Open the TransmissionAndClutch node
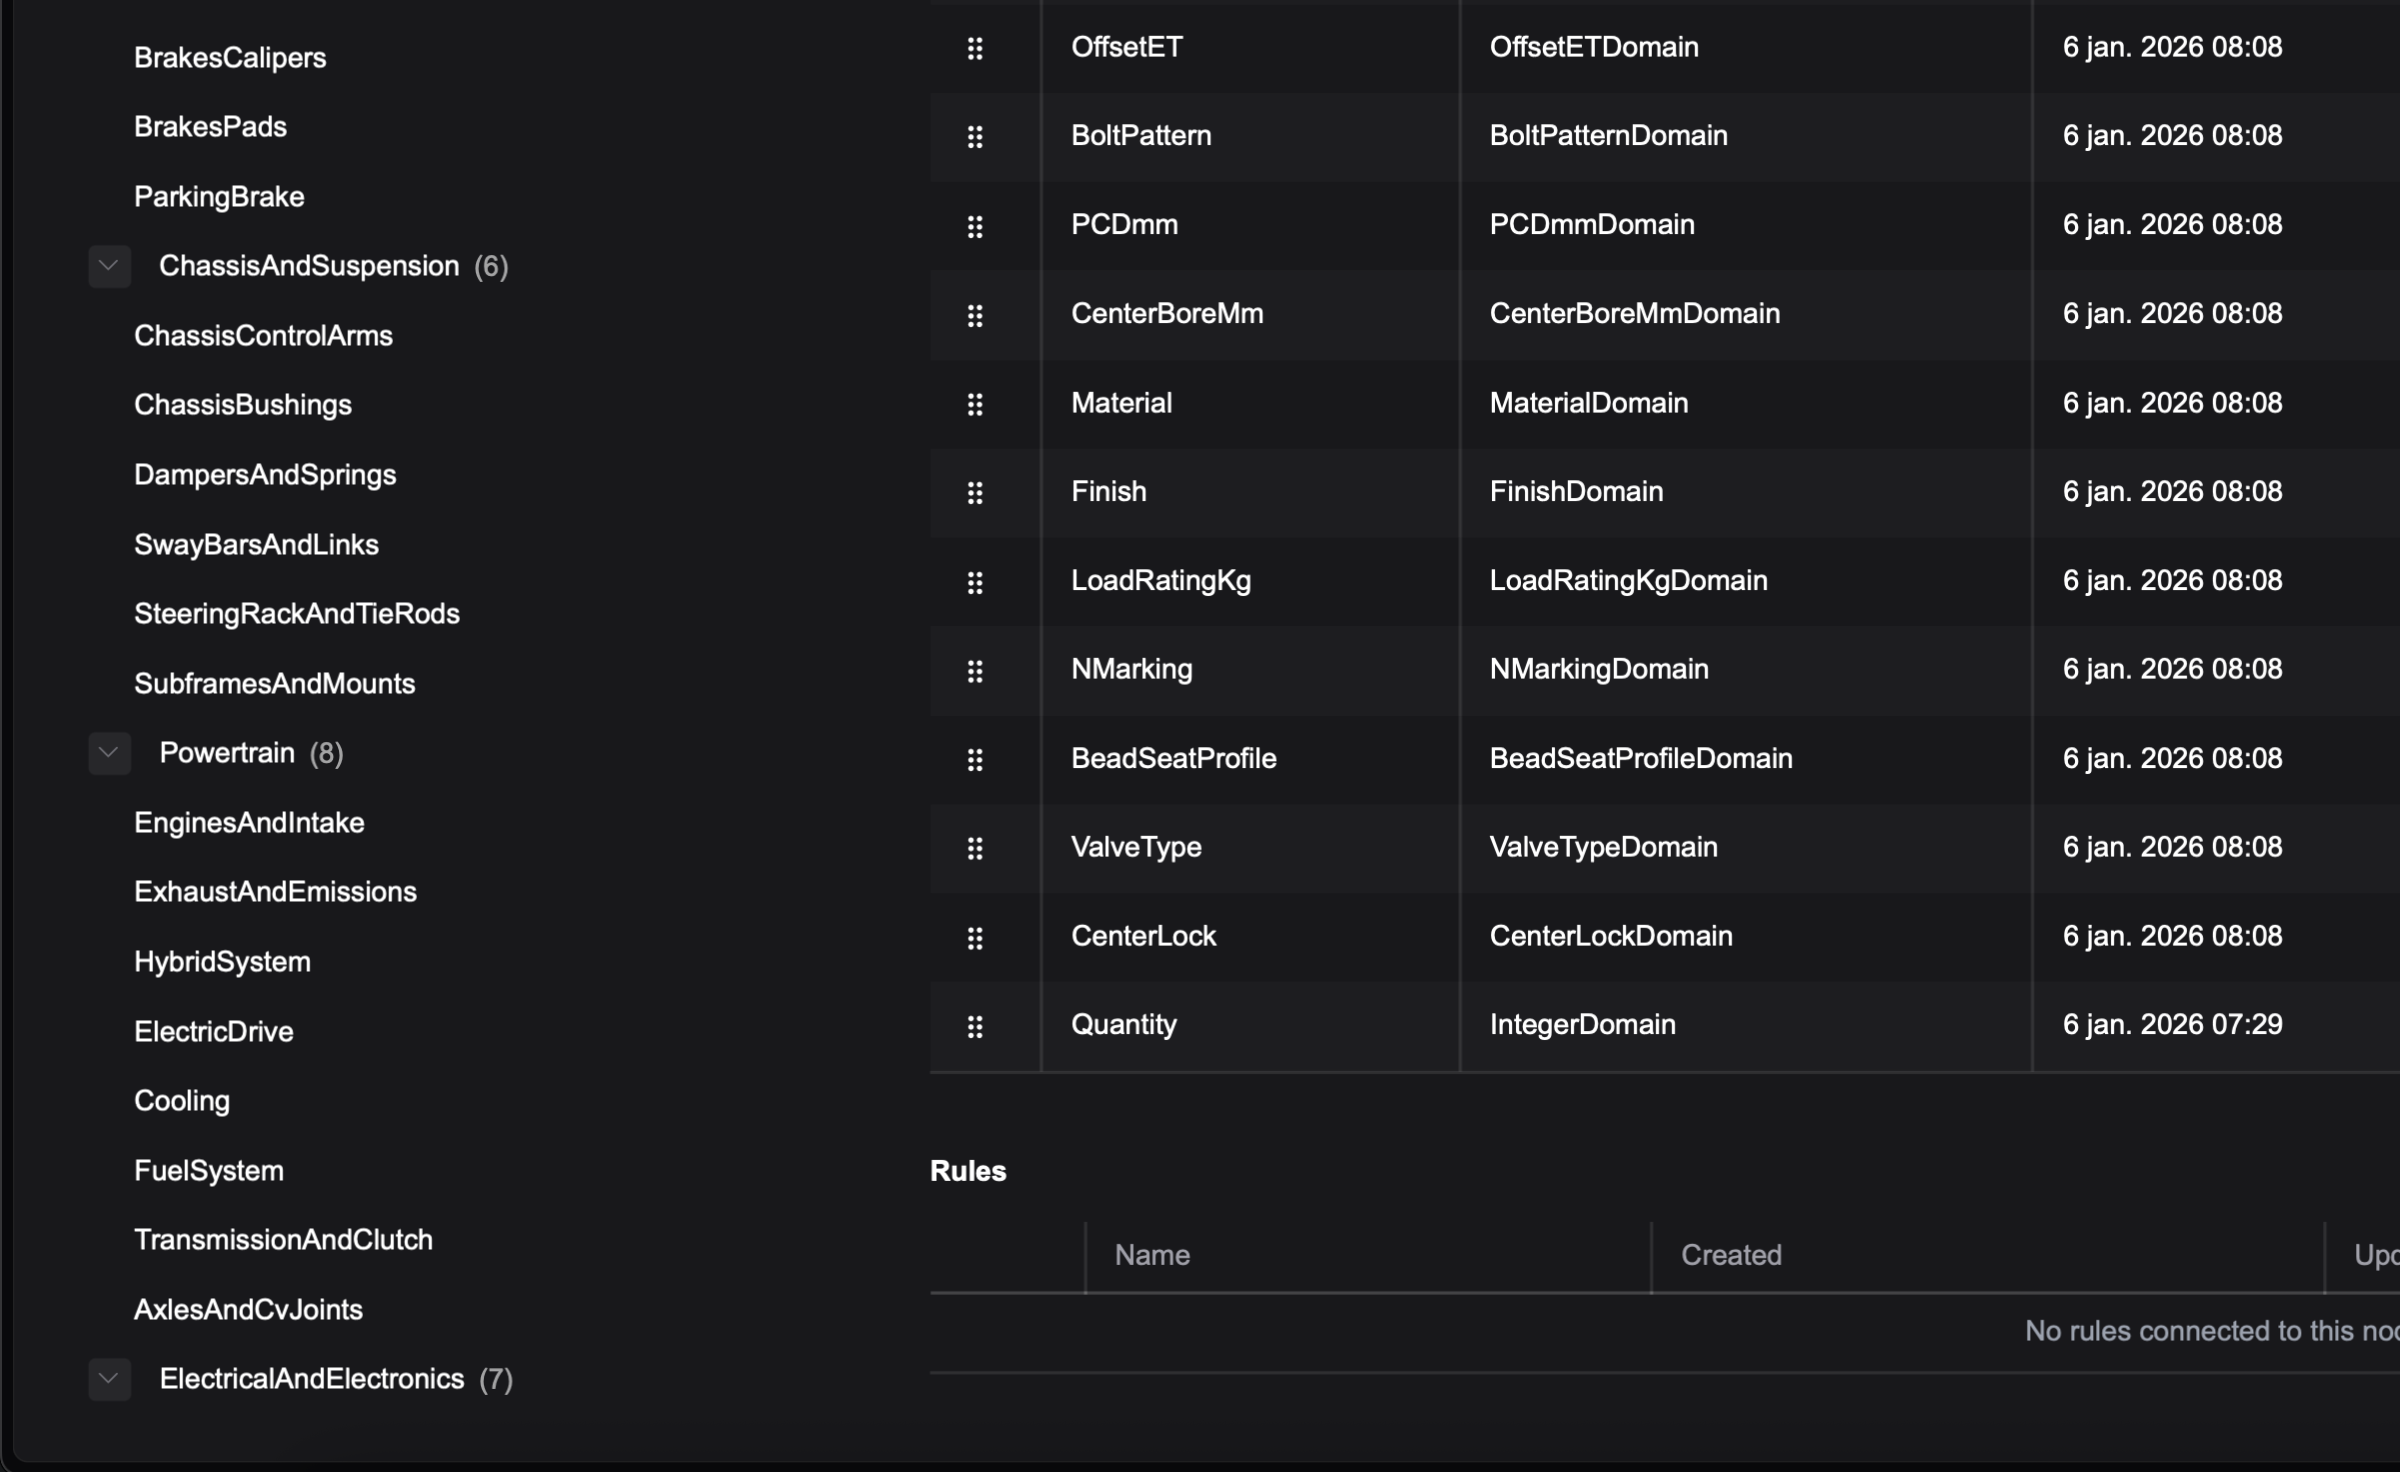The height and width of the screenshot is (1472, 2400). click(x=283, y=1240)
